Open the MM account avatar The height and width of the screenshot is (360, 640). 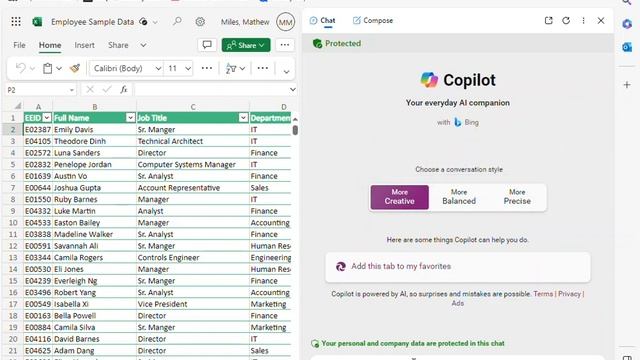pos(285,22)
